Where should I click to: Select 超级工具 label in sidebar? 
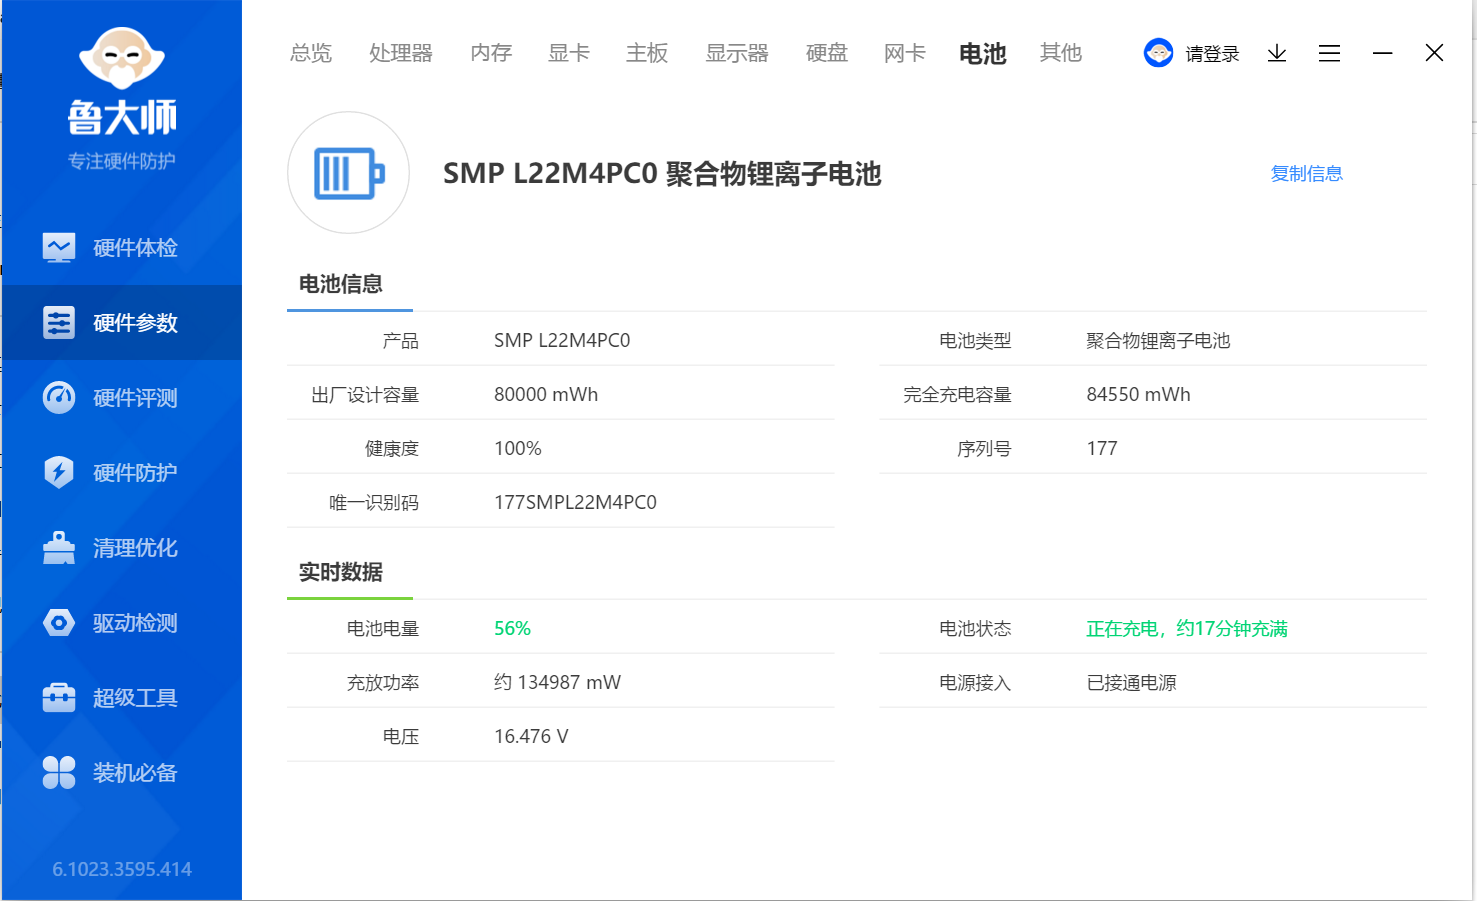click(x=135, y=698)
